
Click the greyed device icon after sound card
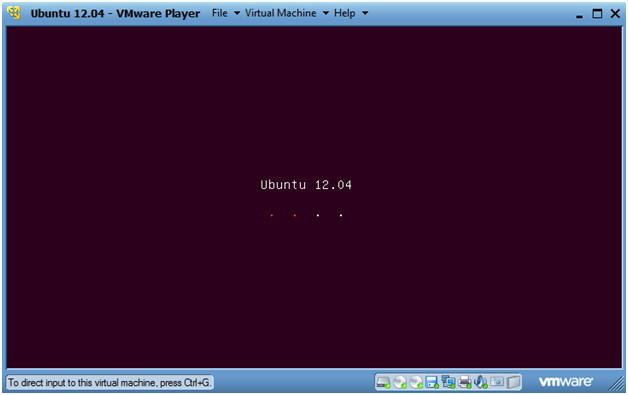tap(497, 382)
